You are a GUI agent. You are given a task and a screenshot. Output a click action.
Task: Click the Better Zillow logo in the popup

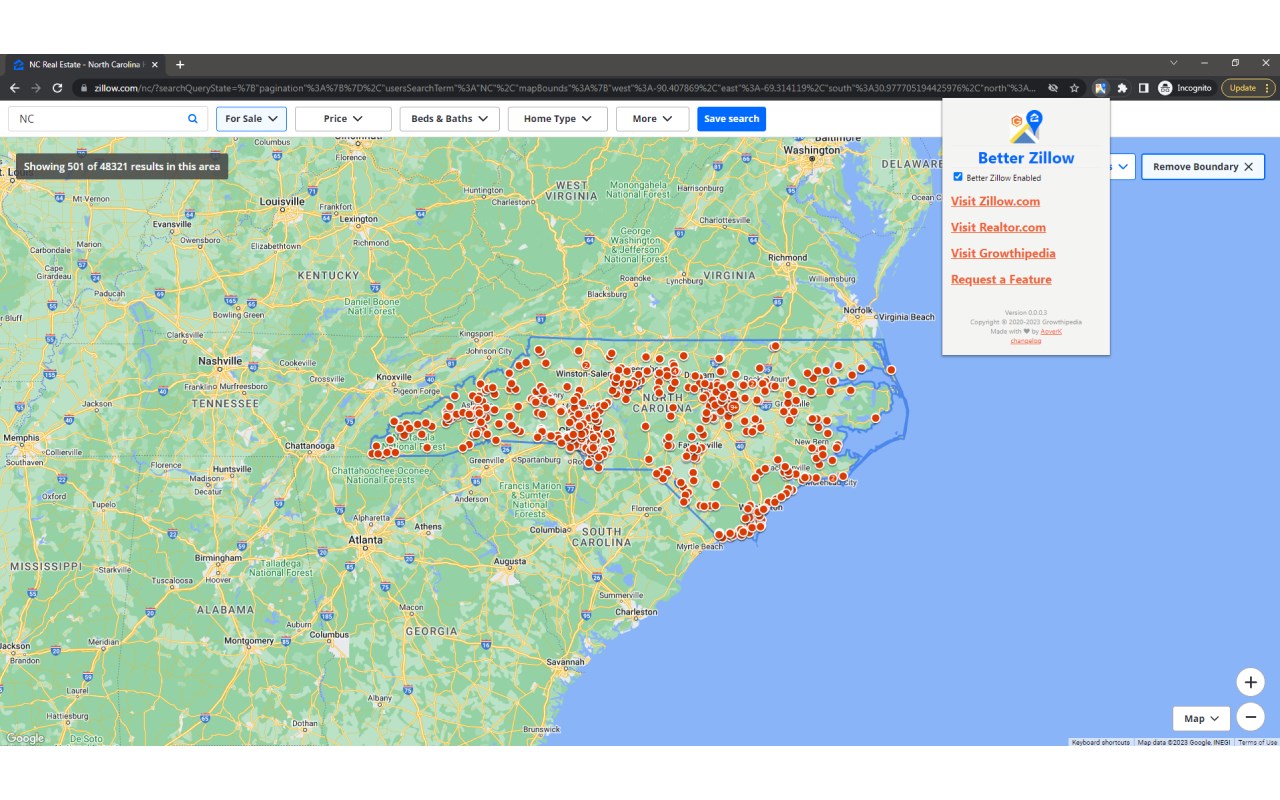(x=1026, y=127)
